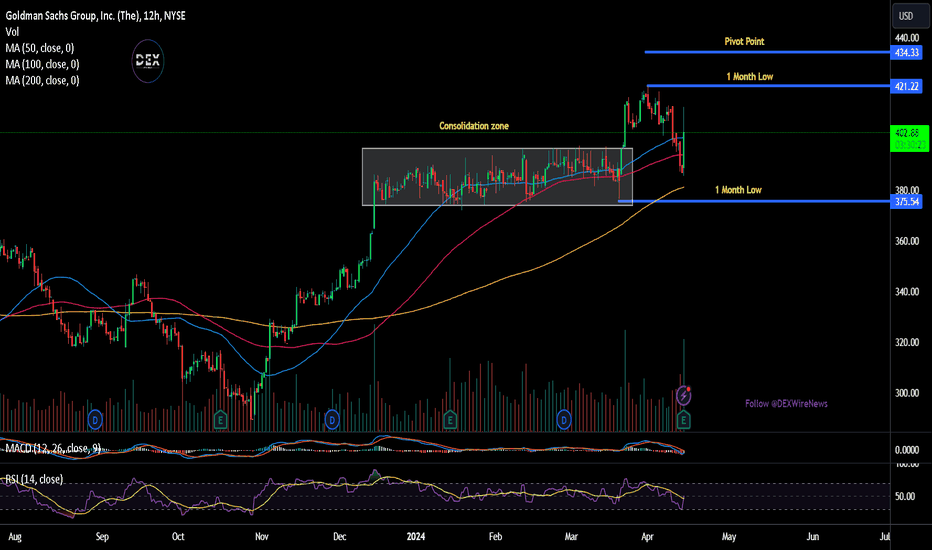Screen dimensions: 932x550
Task: Click the dividend marker near December
Action: [x=332, y=420]
